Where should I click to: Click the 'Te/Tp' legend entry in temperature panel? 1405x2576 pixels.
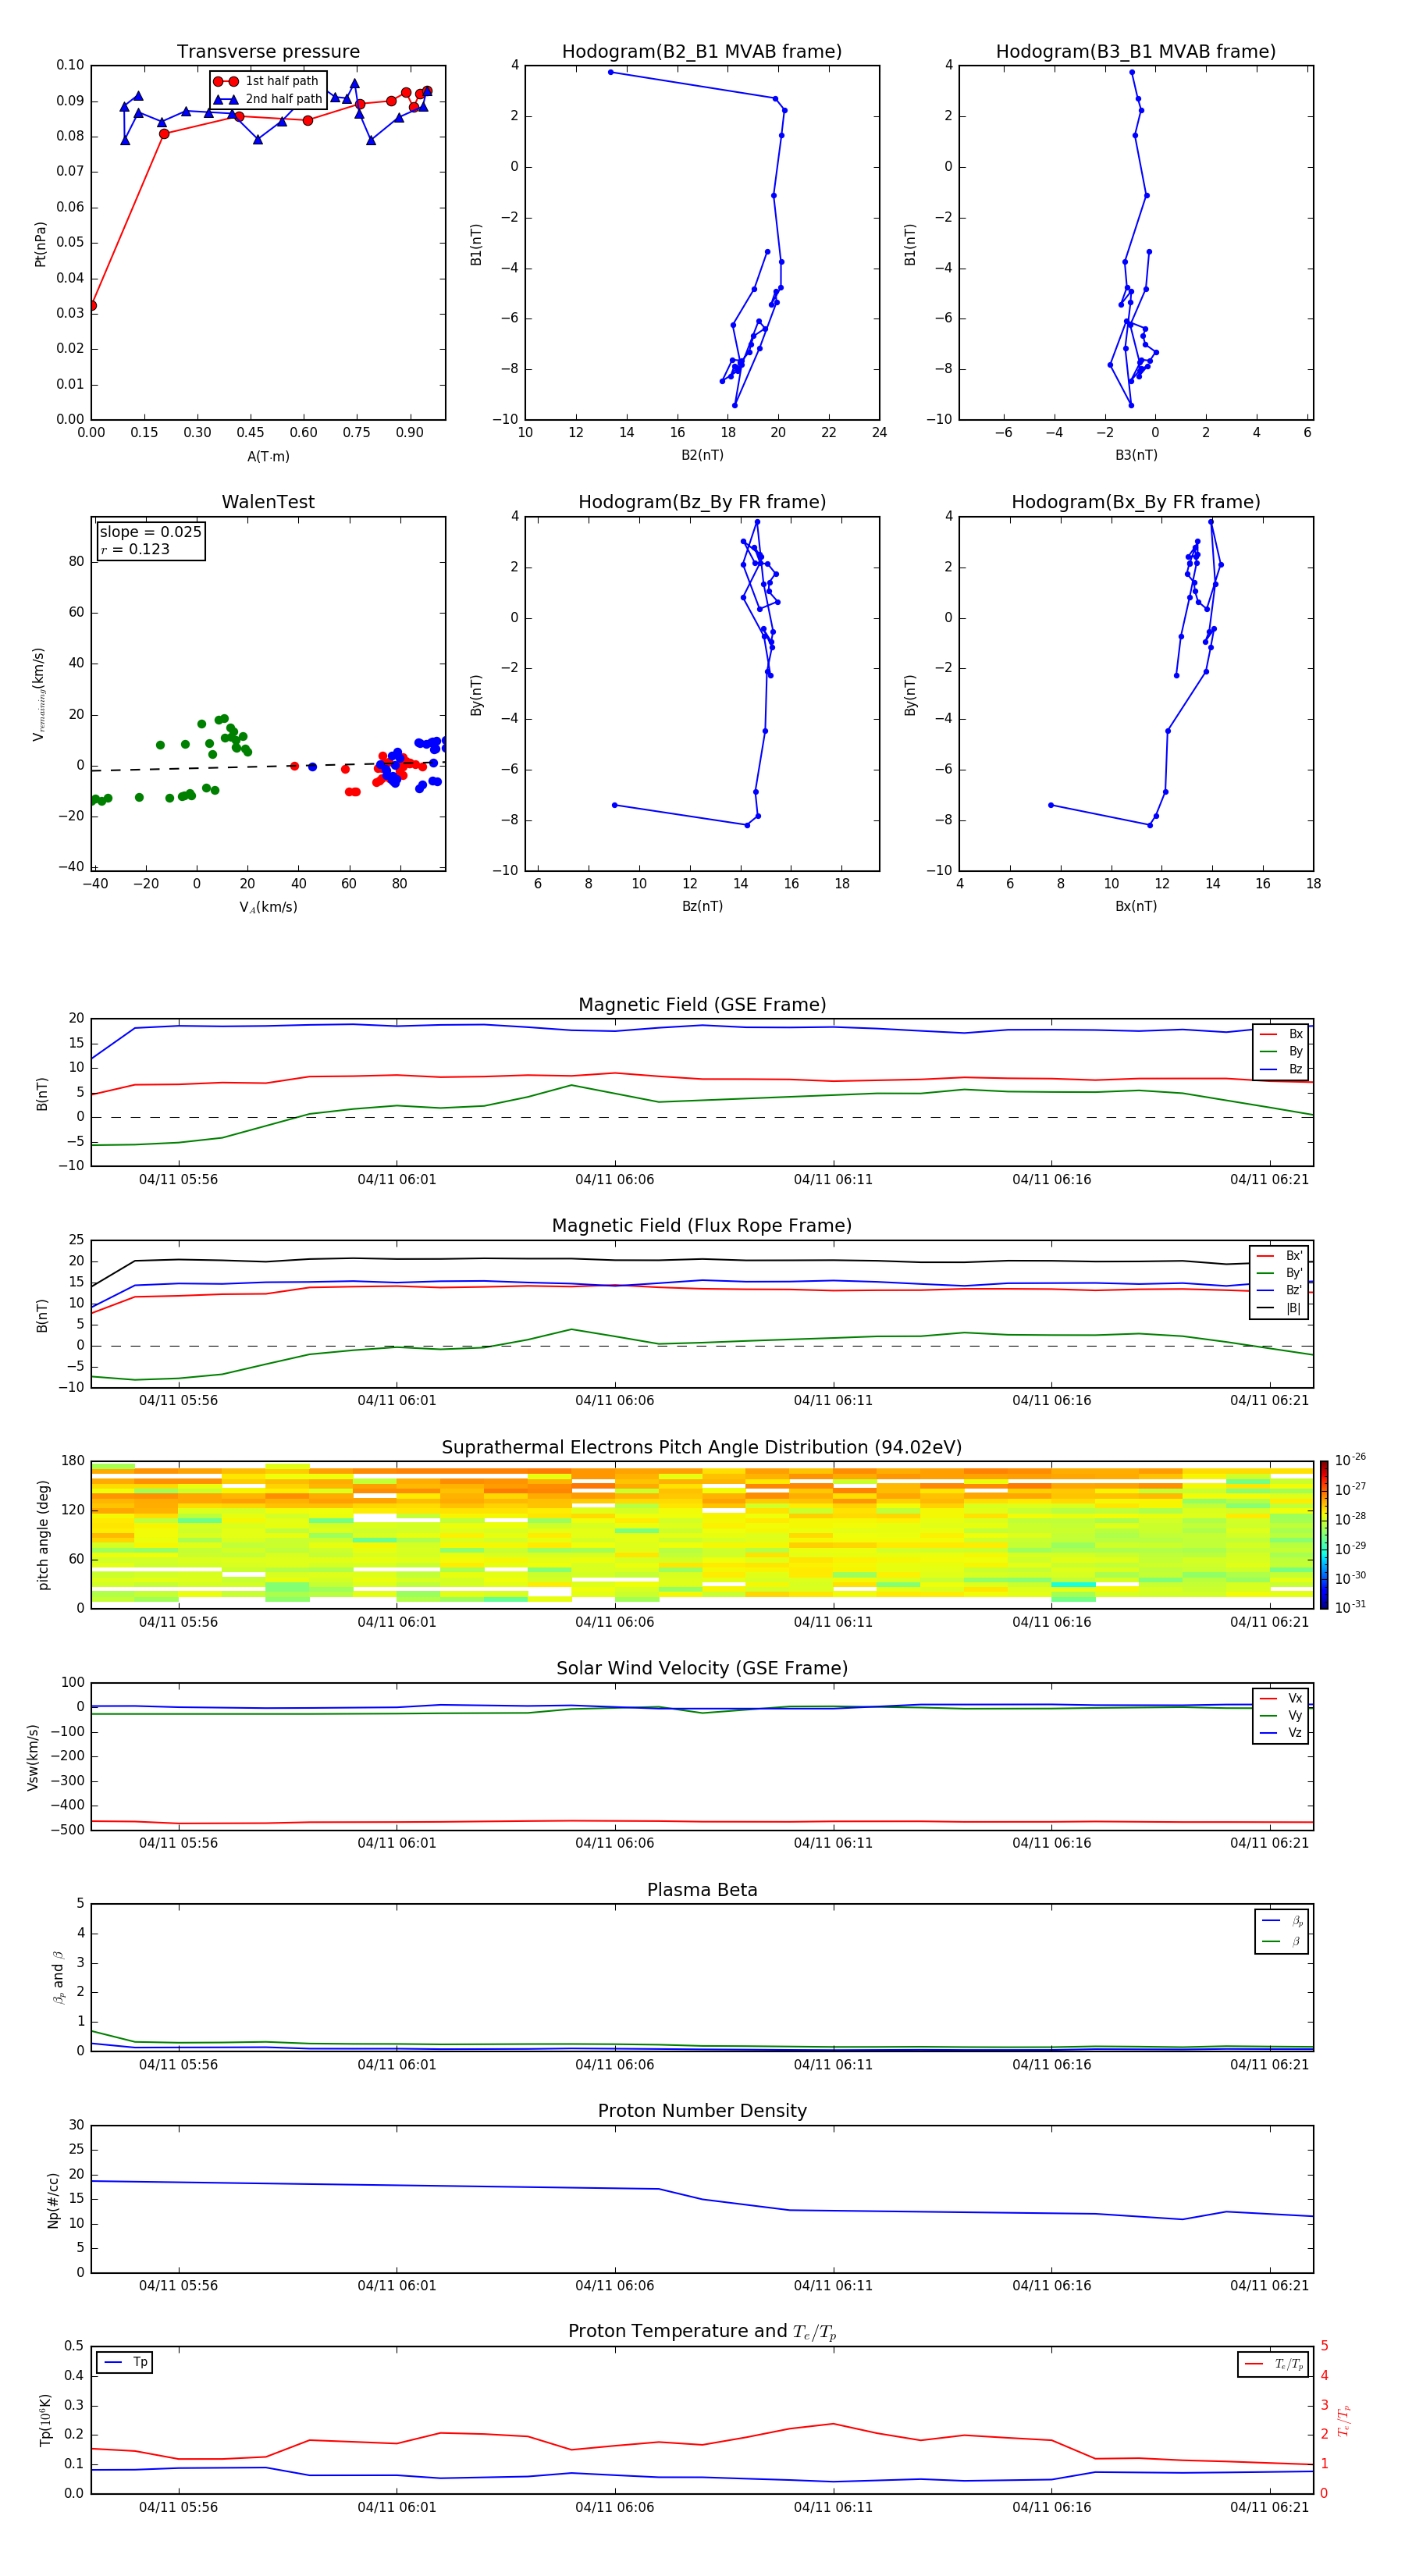coord(1274,2364)
